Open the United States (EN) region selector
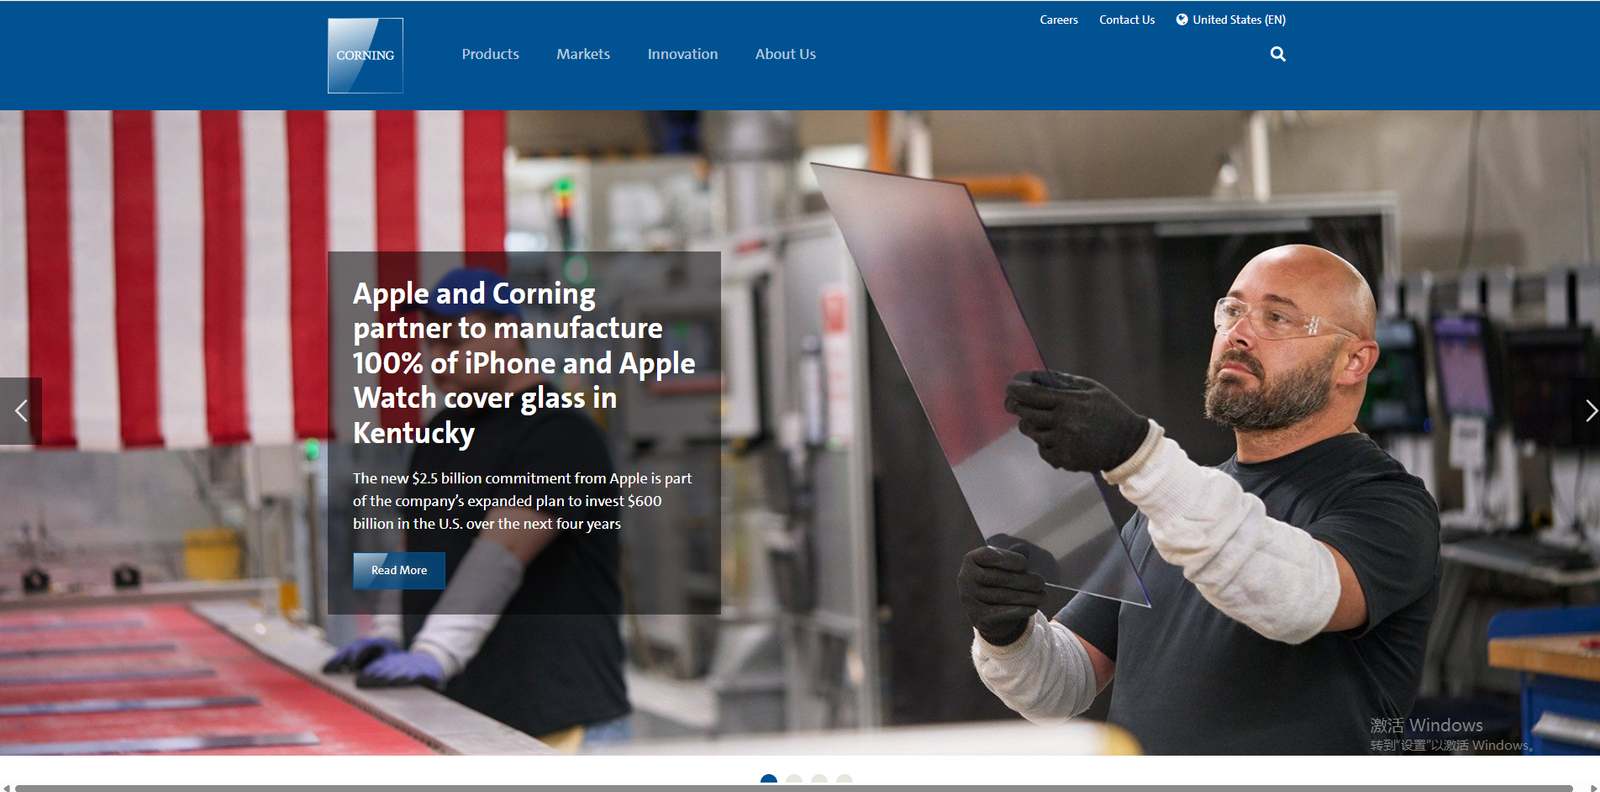Screen dimensions: 1600x792 pyautogui.click(x=1238, y=20)
